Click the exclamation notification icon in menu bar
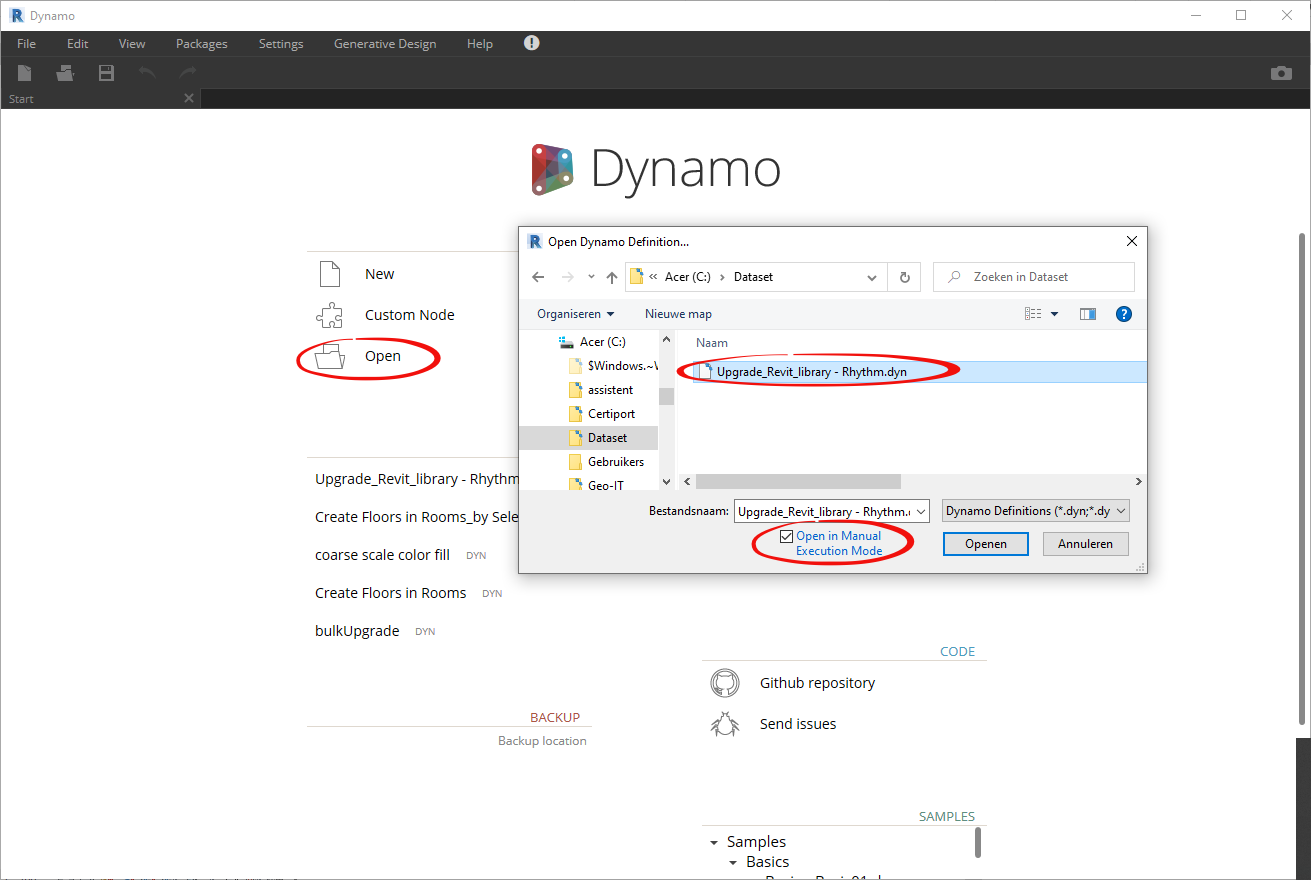The width and height of the screenshot is (1311, 880). coord(532,43)
